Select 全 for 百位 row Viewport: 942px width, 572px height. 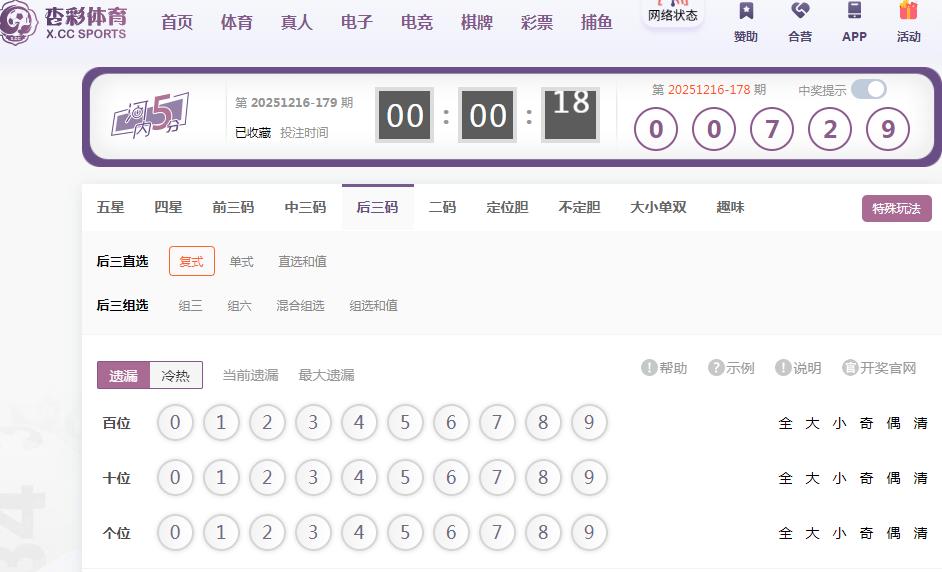pos(785,423)
